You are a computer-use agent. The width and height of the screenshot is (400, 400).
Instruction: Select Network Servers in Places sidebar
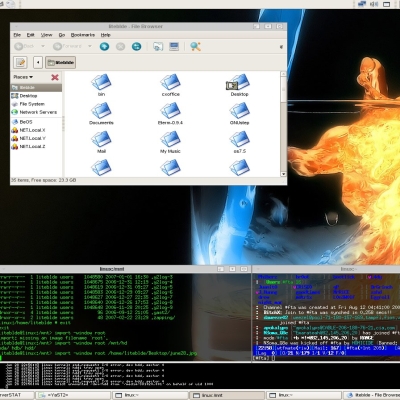tap(36, 112)
